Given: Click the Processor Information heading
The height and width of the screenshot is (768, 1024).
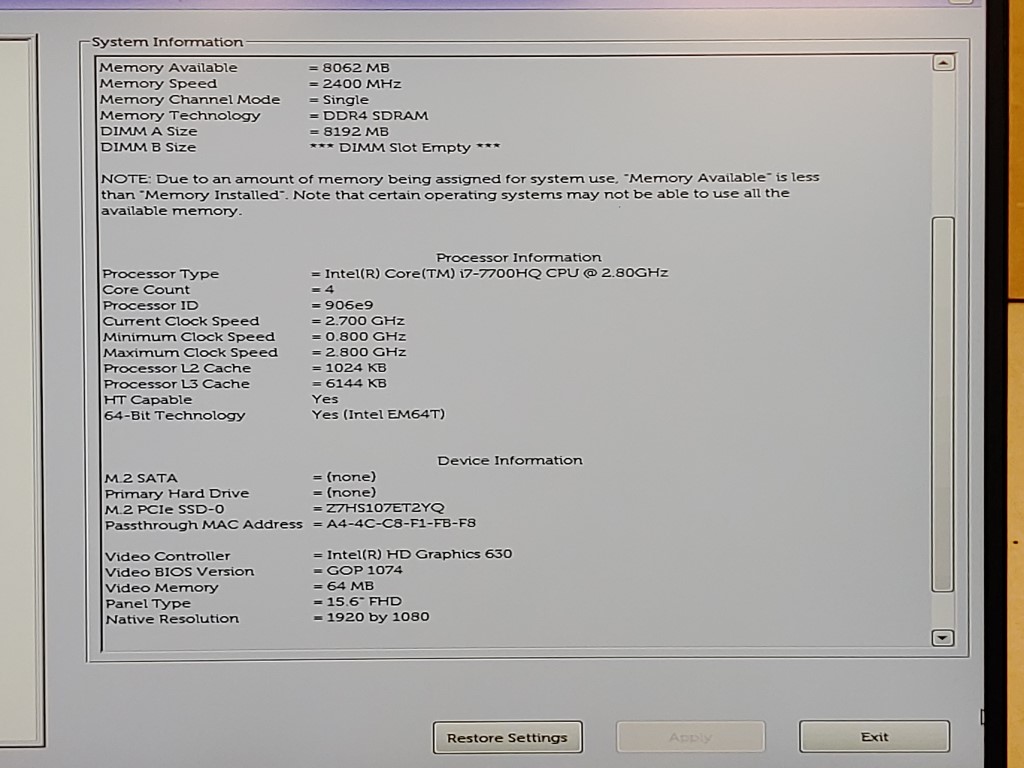Looking at the screenshot, I should pyautogui.click(x=519, y=257).
